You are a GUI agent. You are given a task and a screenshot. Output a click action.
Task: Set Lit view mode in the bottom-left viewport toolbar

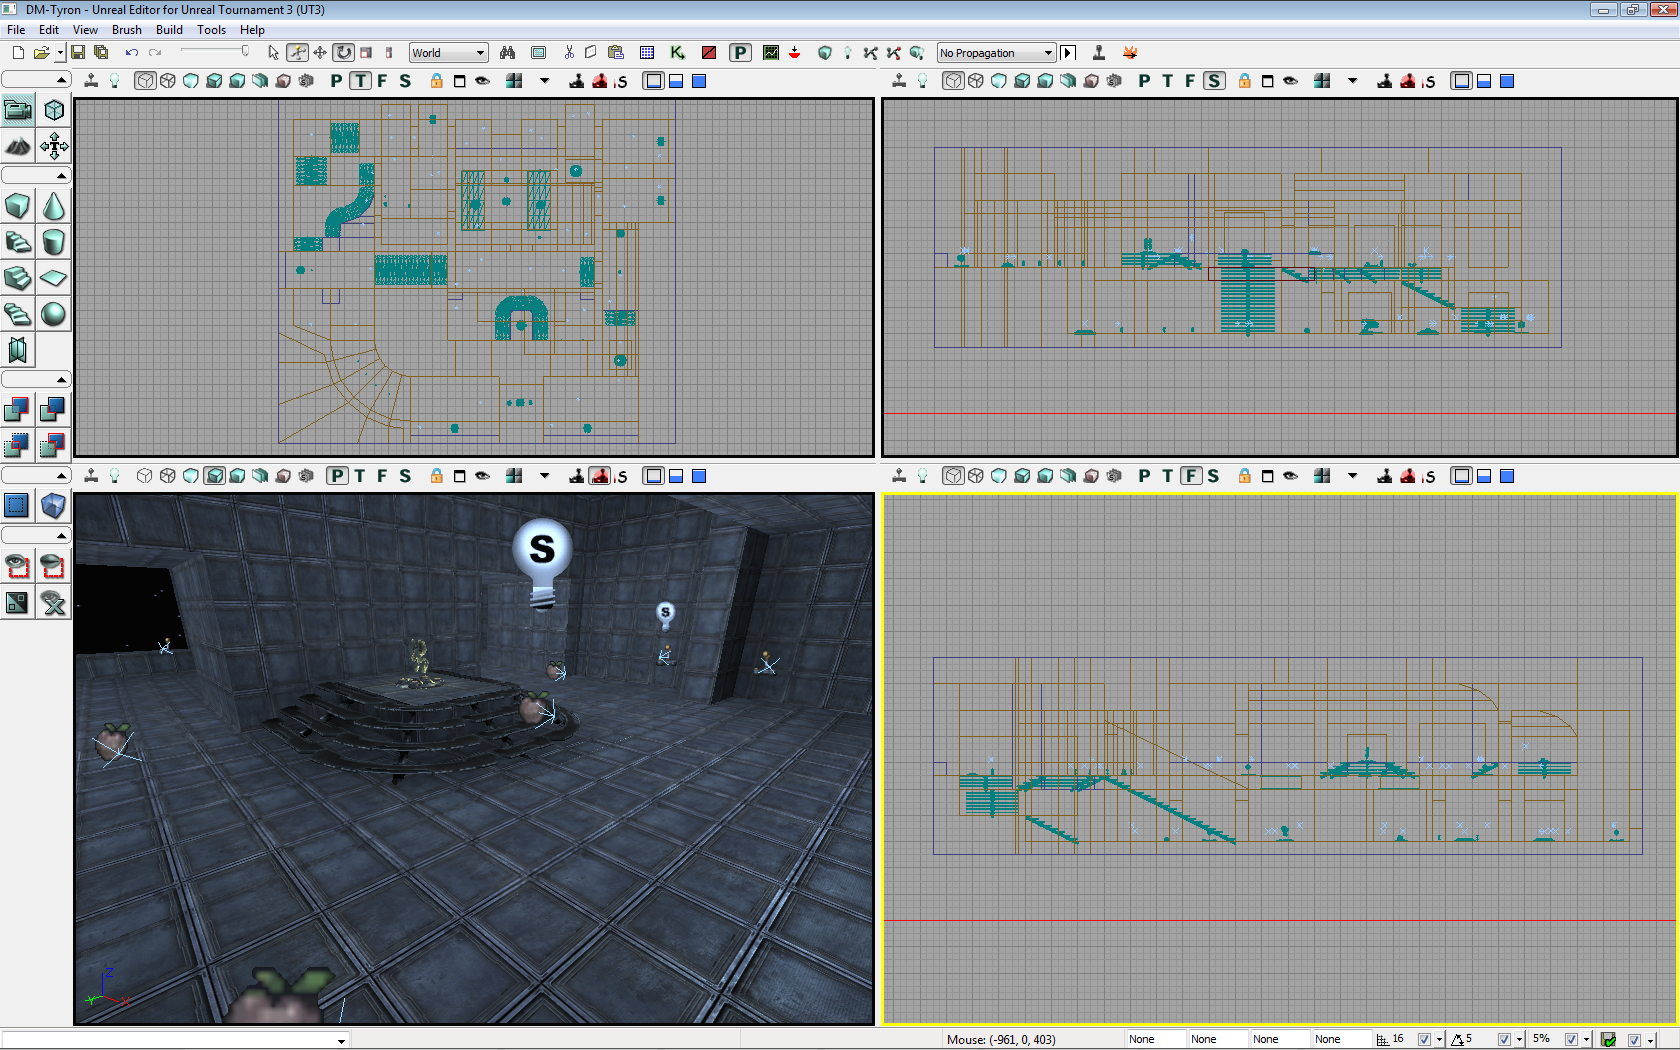(x=214, y=476)
